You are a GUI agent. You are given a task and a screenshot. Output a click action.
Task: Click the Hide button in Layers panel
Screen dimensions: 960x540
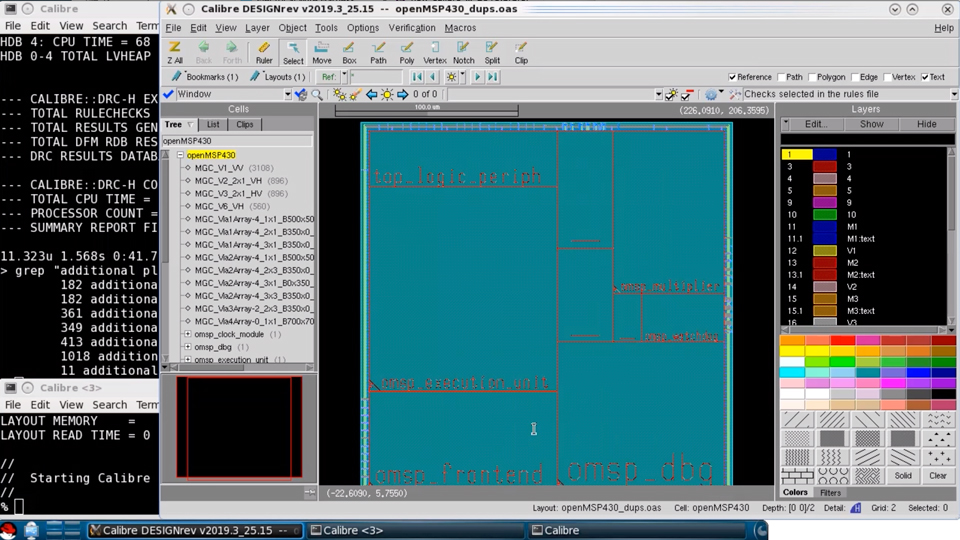point(926,124)
